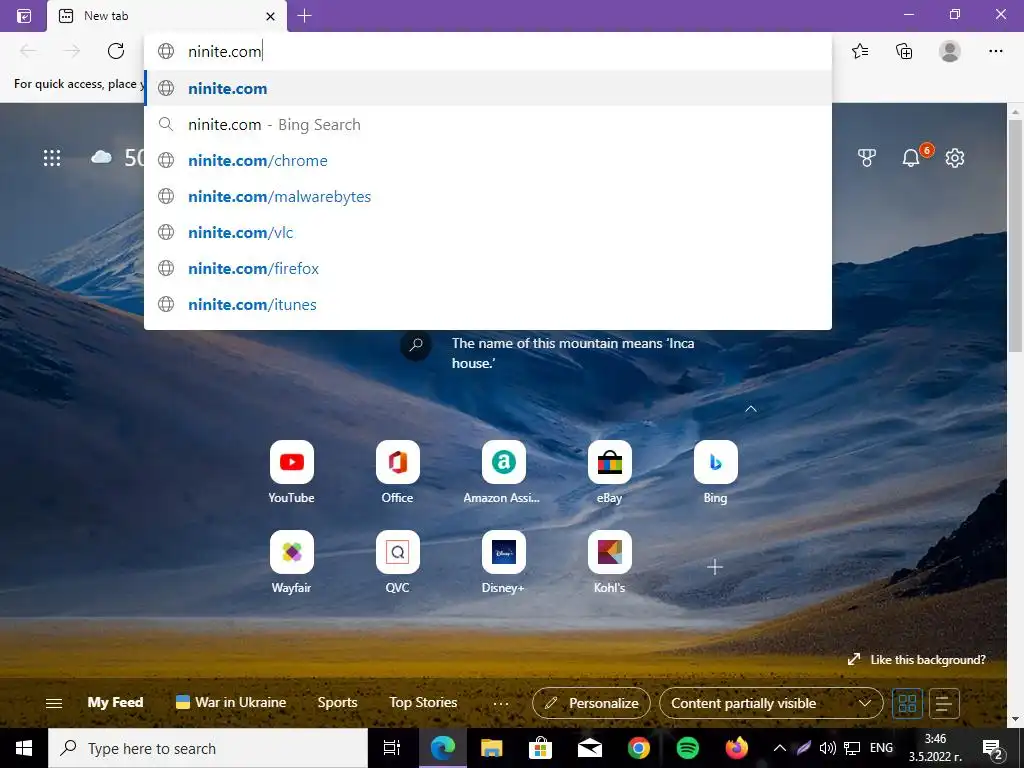
Task: Show hidden system tray icons
Action: pos(780,748)
